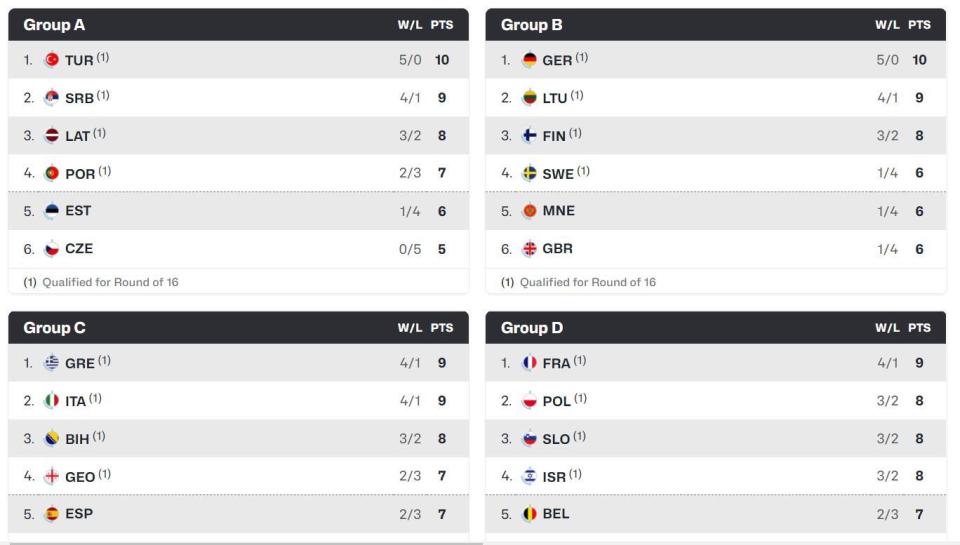The width and height of the screenshot is (960, 545).
Task: Open SRB team link in Group A
Action: [80, 98]
